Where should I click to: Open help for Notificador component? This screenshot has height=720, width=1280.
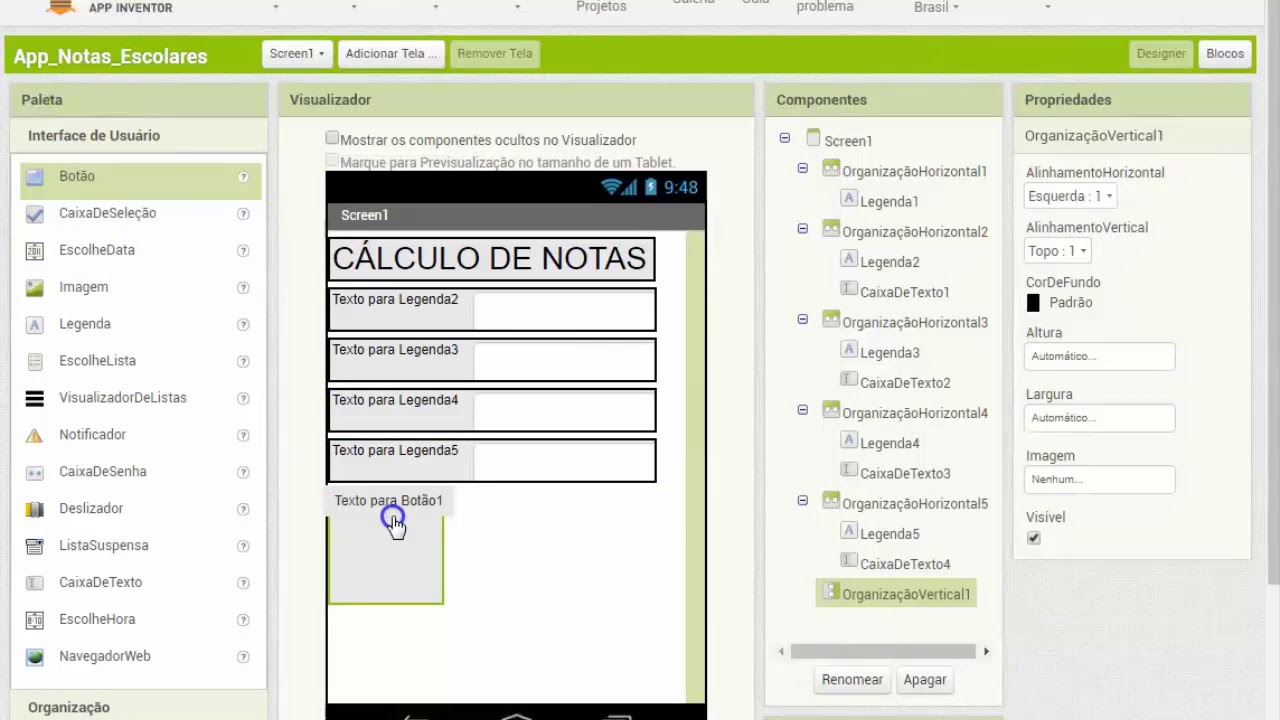pos(243,436)
